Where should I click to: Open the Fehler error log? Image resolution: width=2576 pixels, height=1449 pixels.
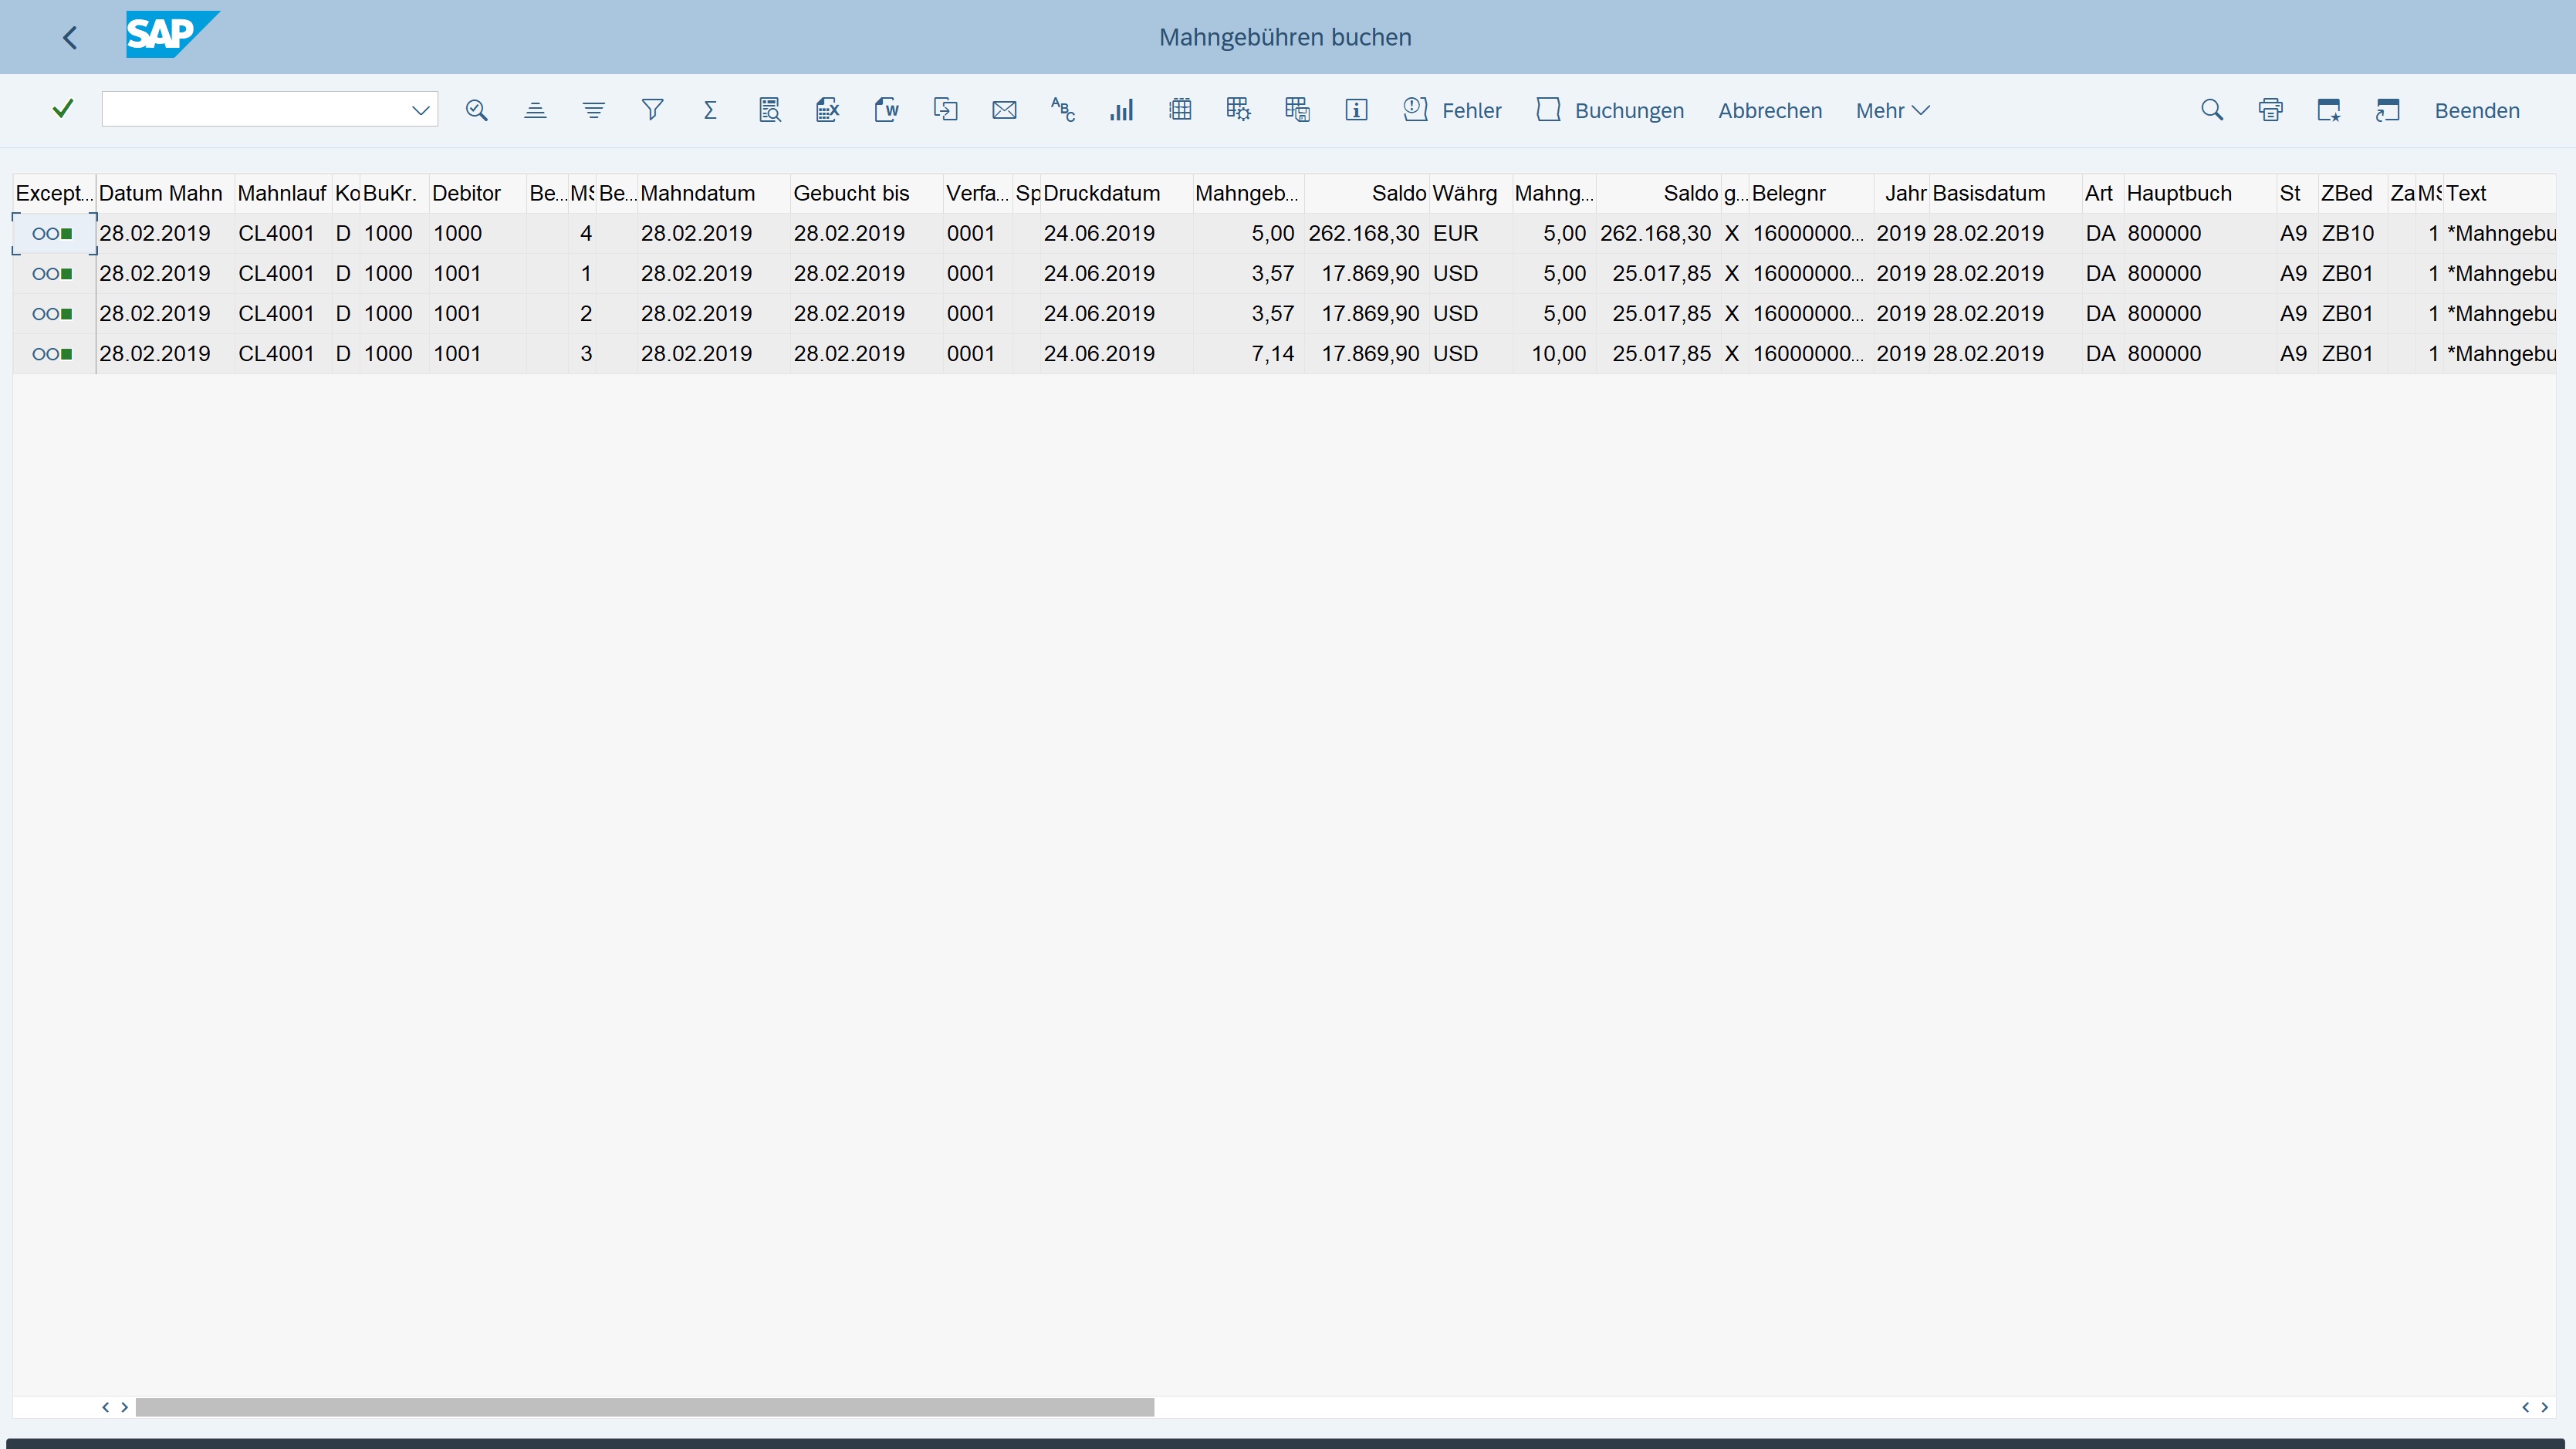[1452, 110]
